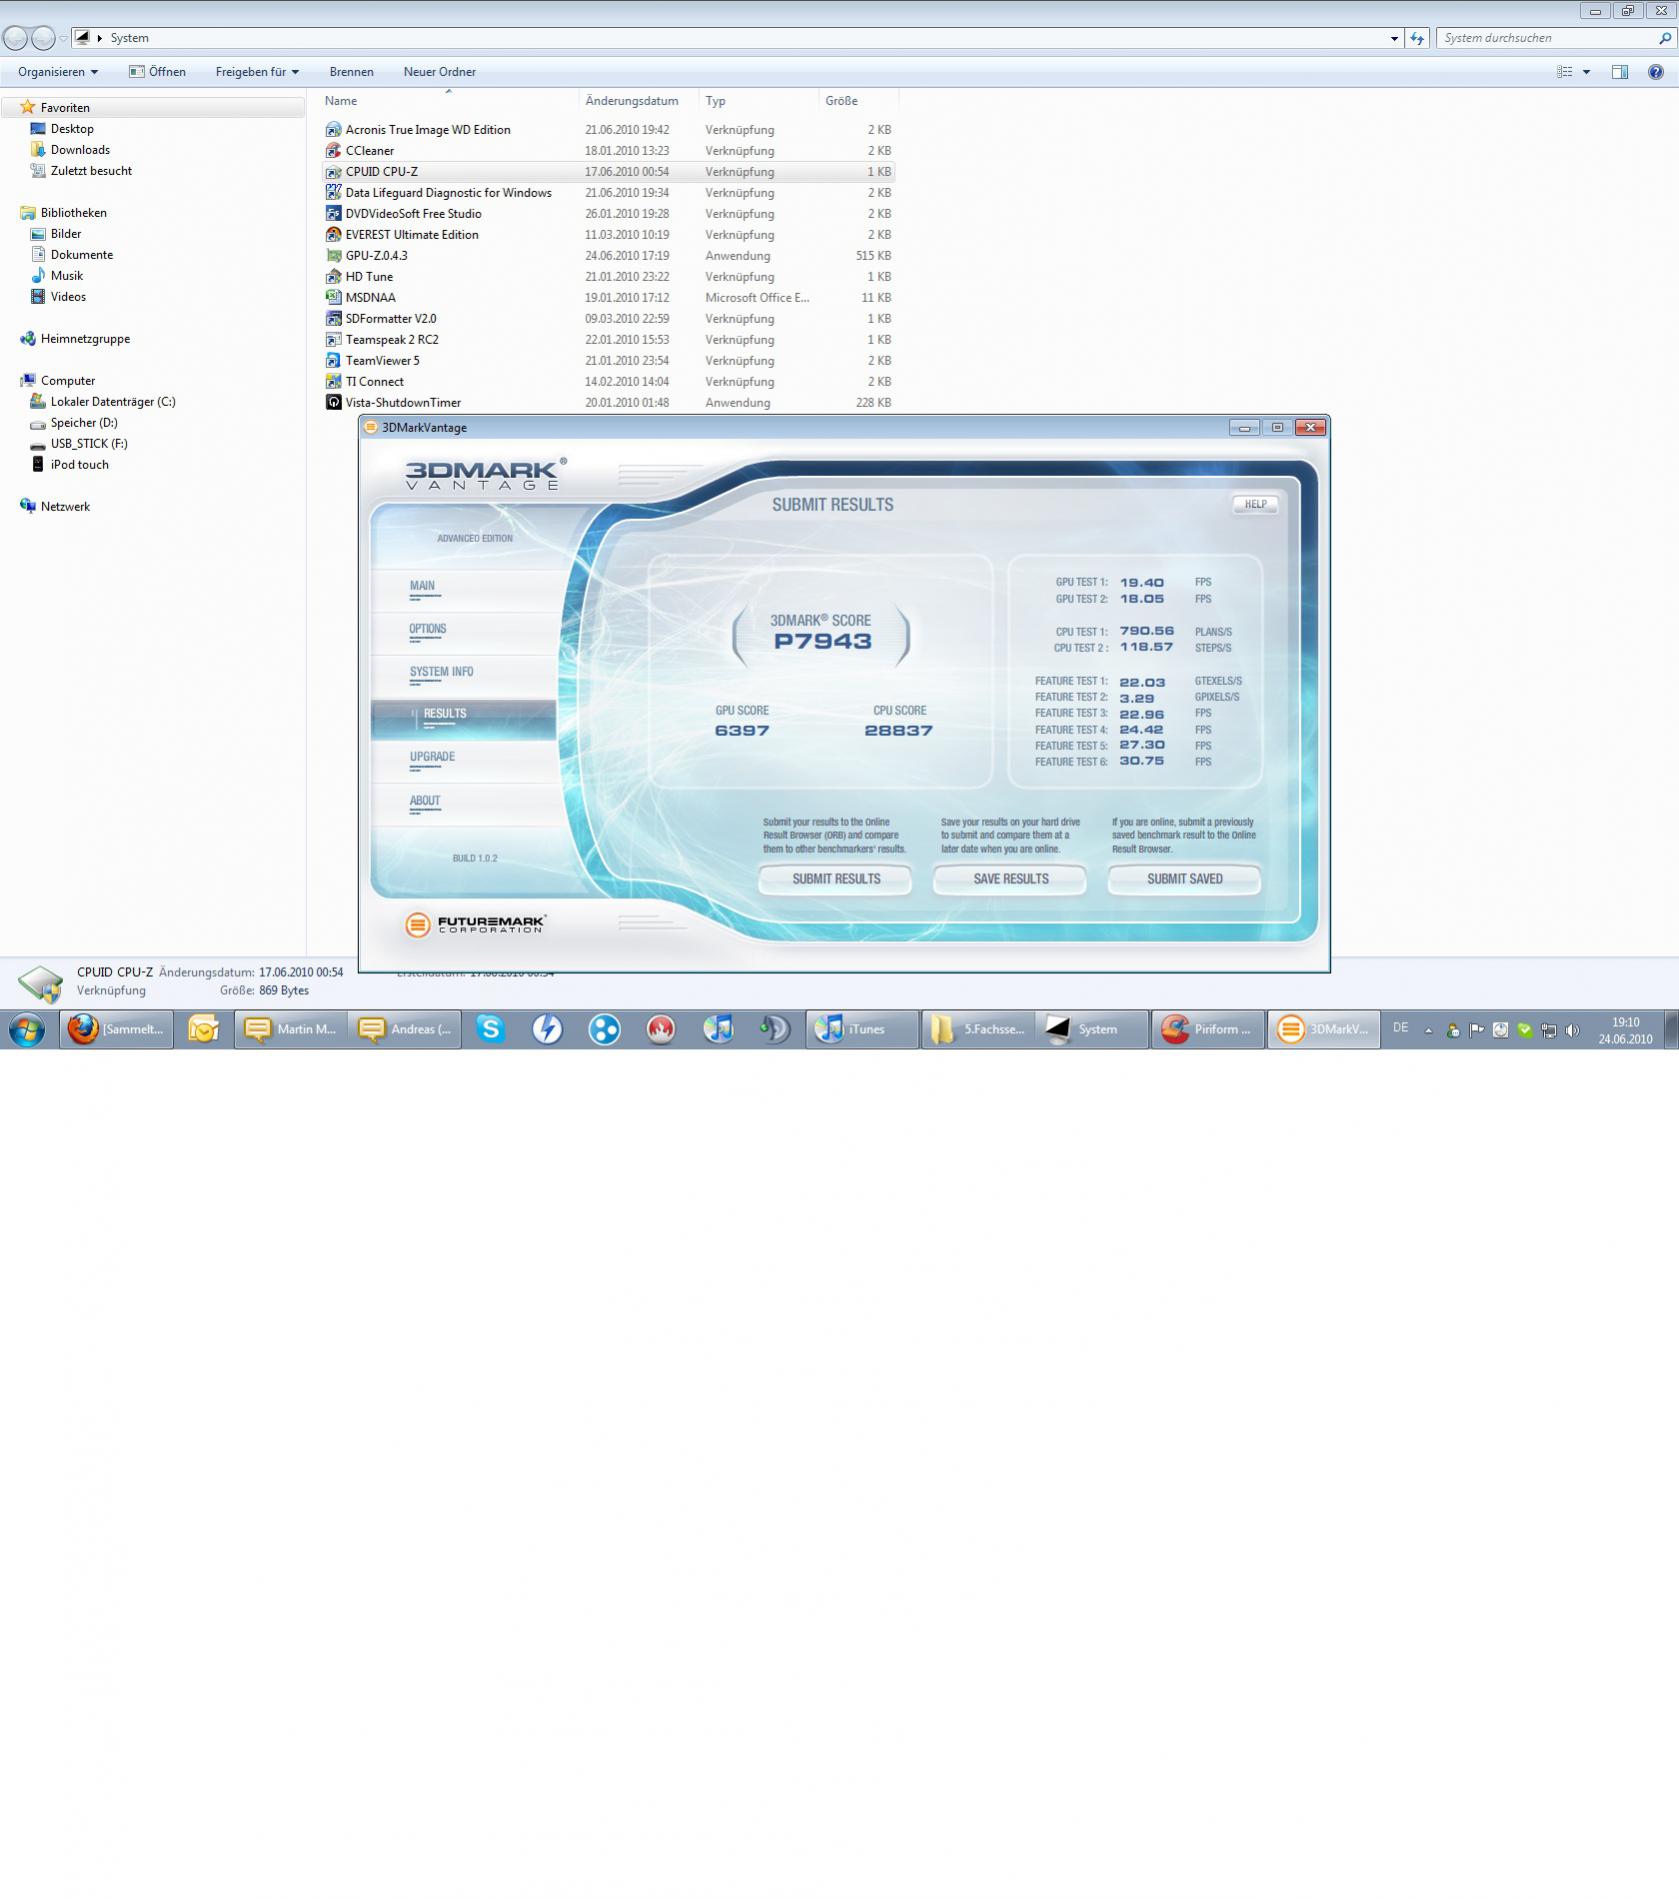This screenshot has width=1679, height=1899.
Task: Click the SAVE RESULTS button
Action: click(1010, 879)
